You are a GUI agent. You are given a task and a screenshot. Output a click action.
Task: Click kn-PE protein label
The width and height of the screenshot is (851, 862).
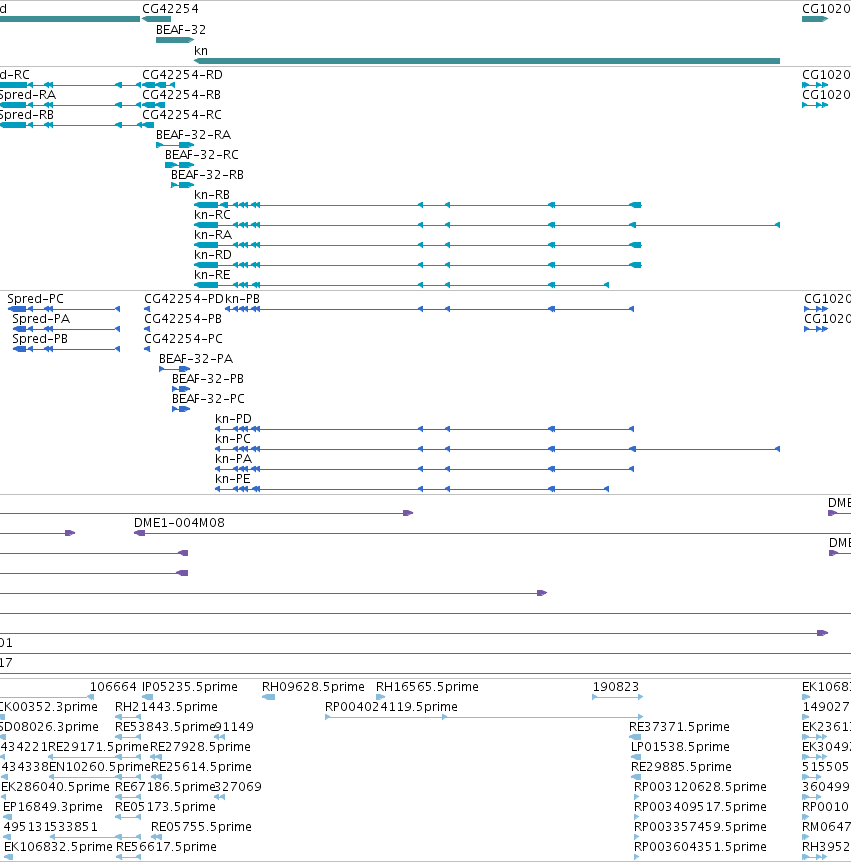point(233,479)
